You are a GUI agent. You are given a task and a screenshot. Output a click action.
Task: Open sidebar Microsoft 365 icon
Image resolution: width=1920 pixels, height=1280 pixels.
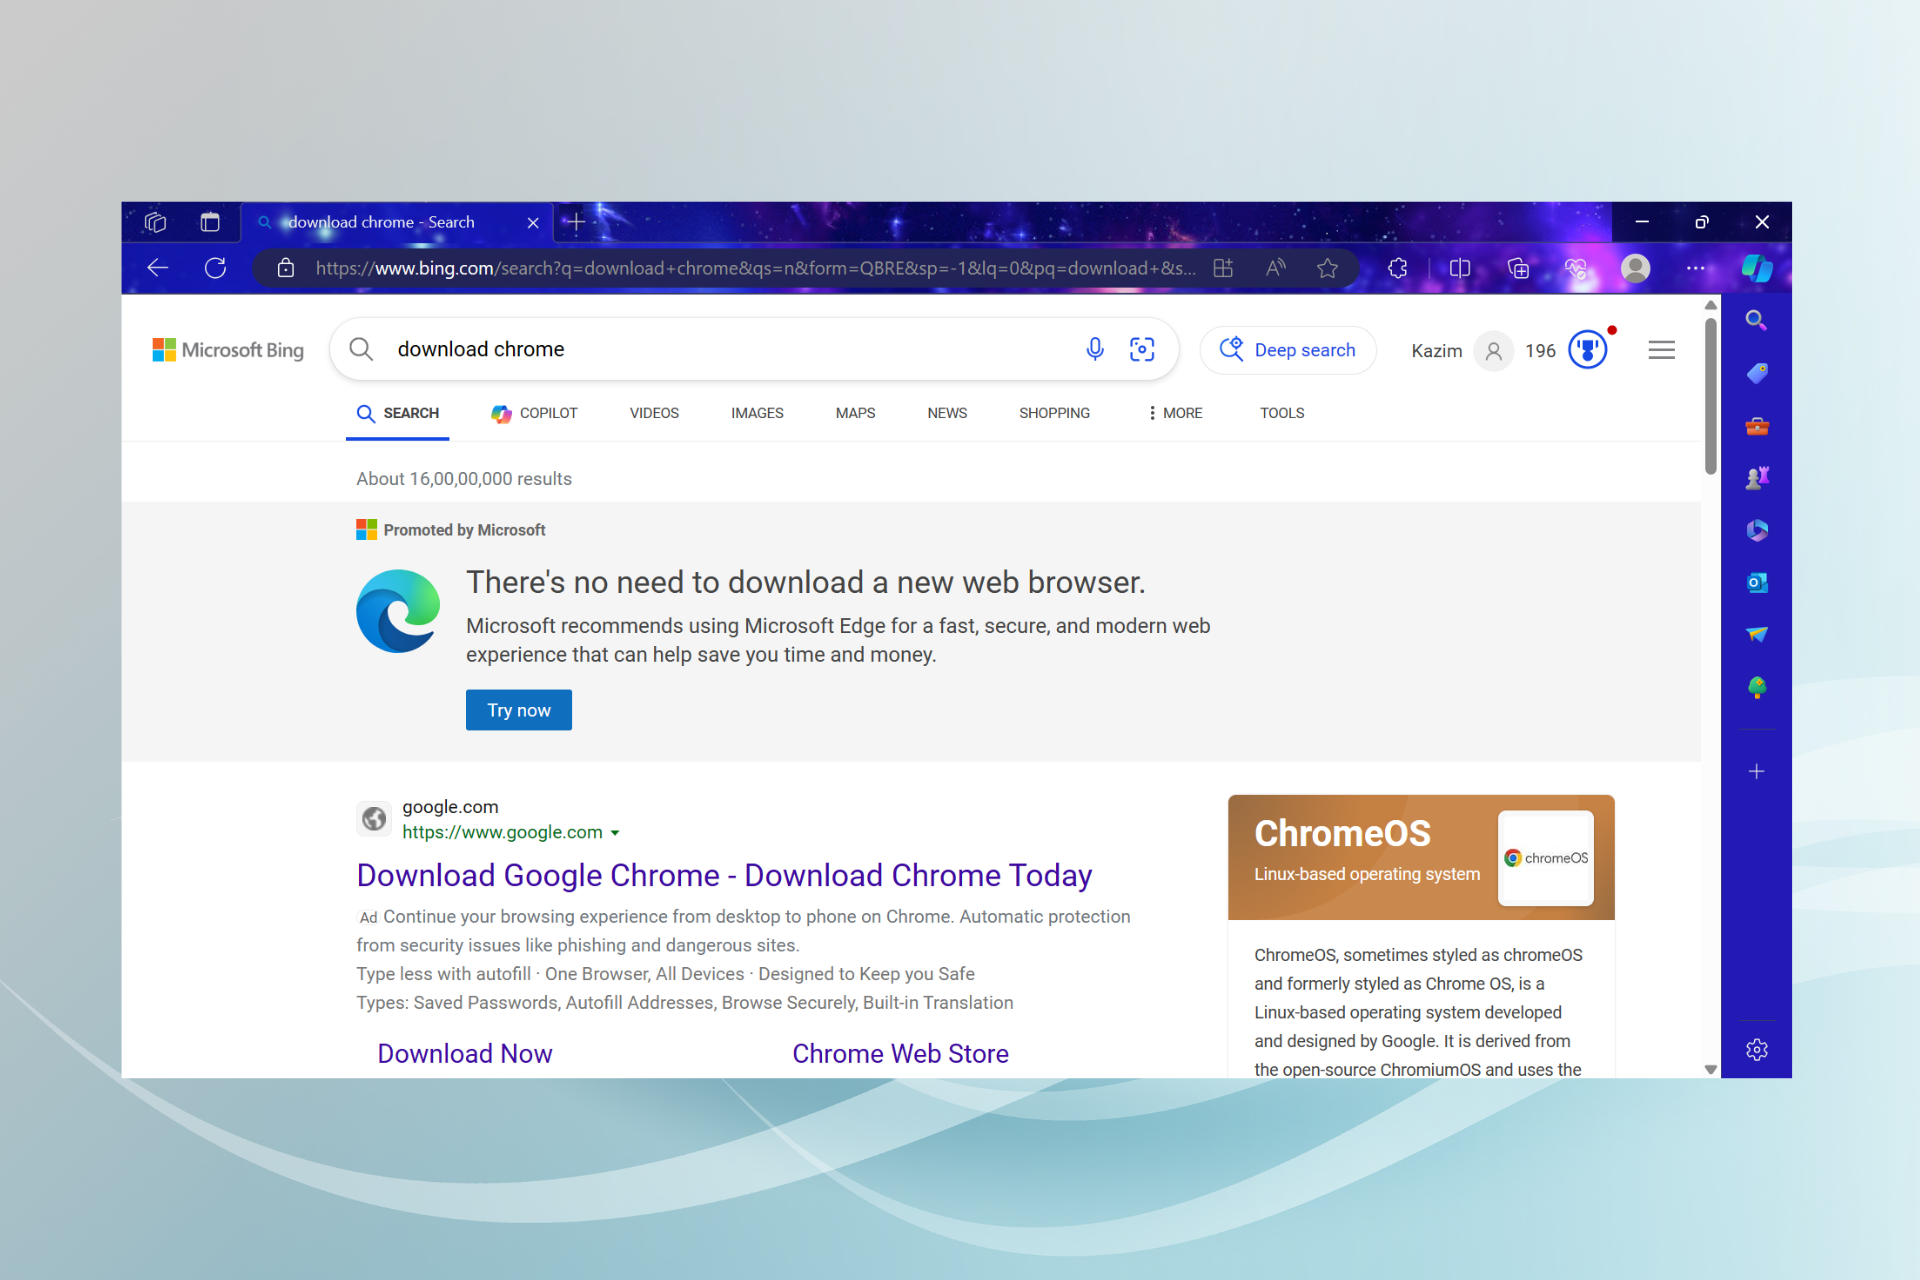[1756, 530]
